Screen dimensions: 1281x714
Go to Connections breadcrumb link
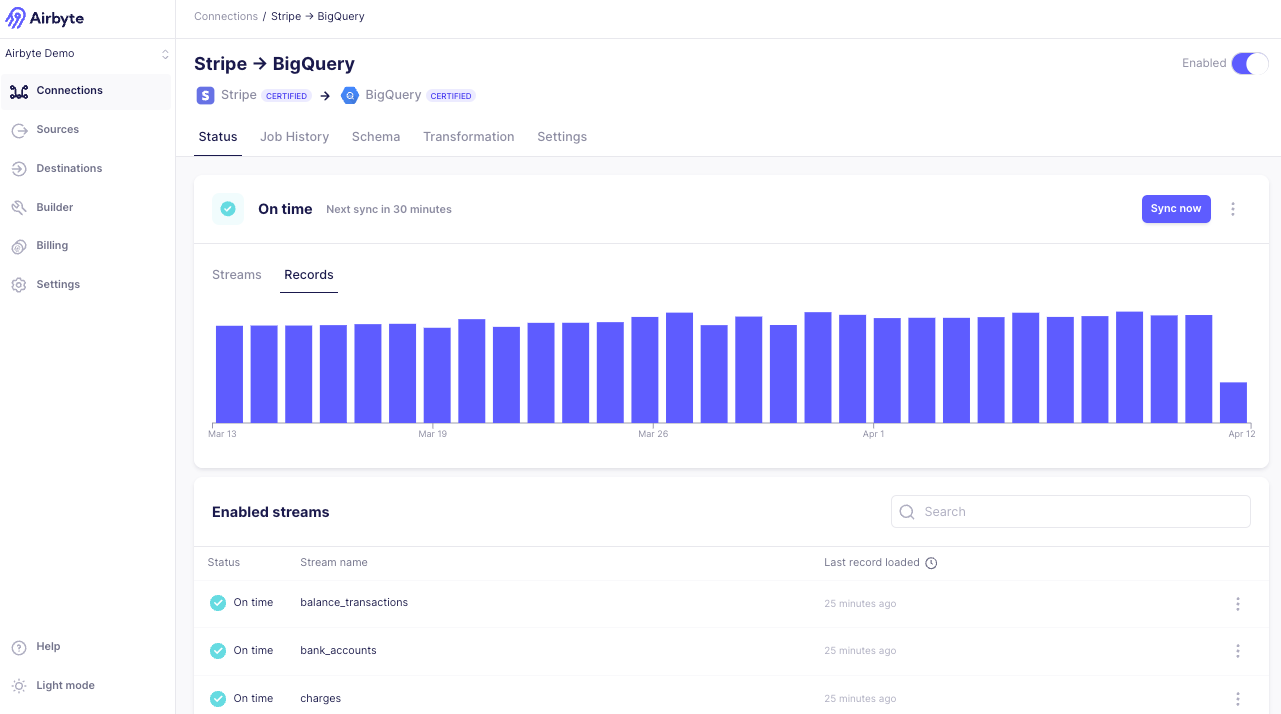226,17
